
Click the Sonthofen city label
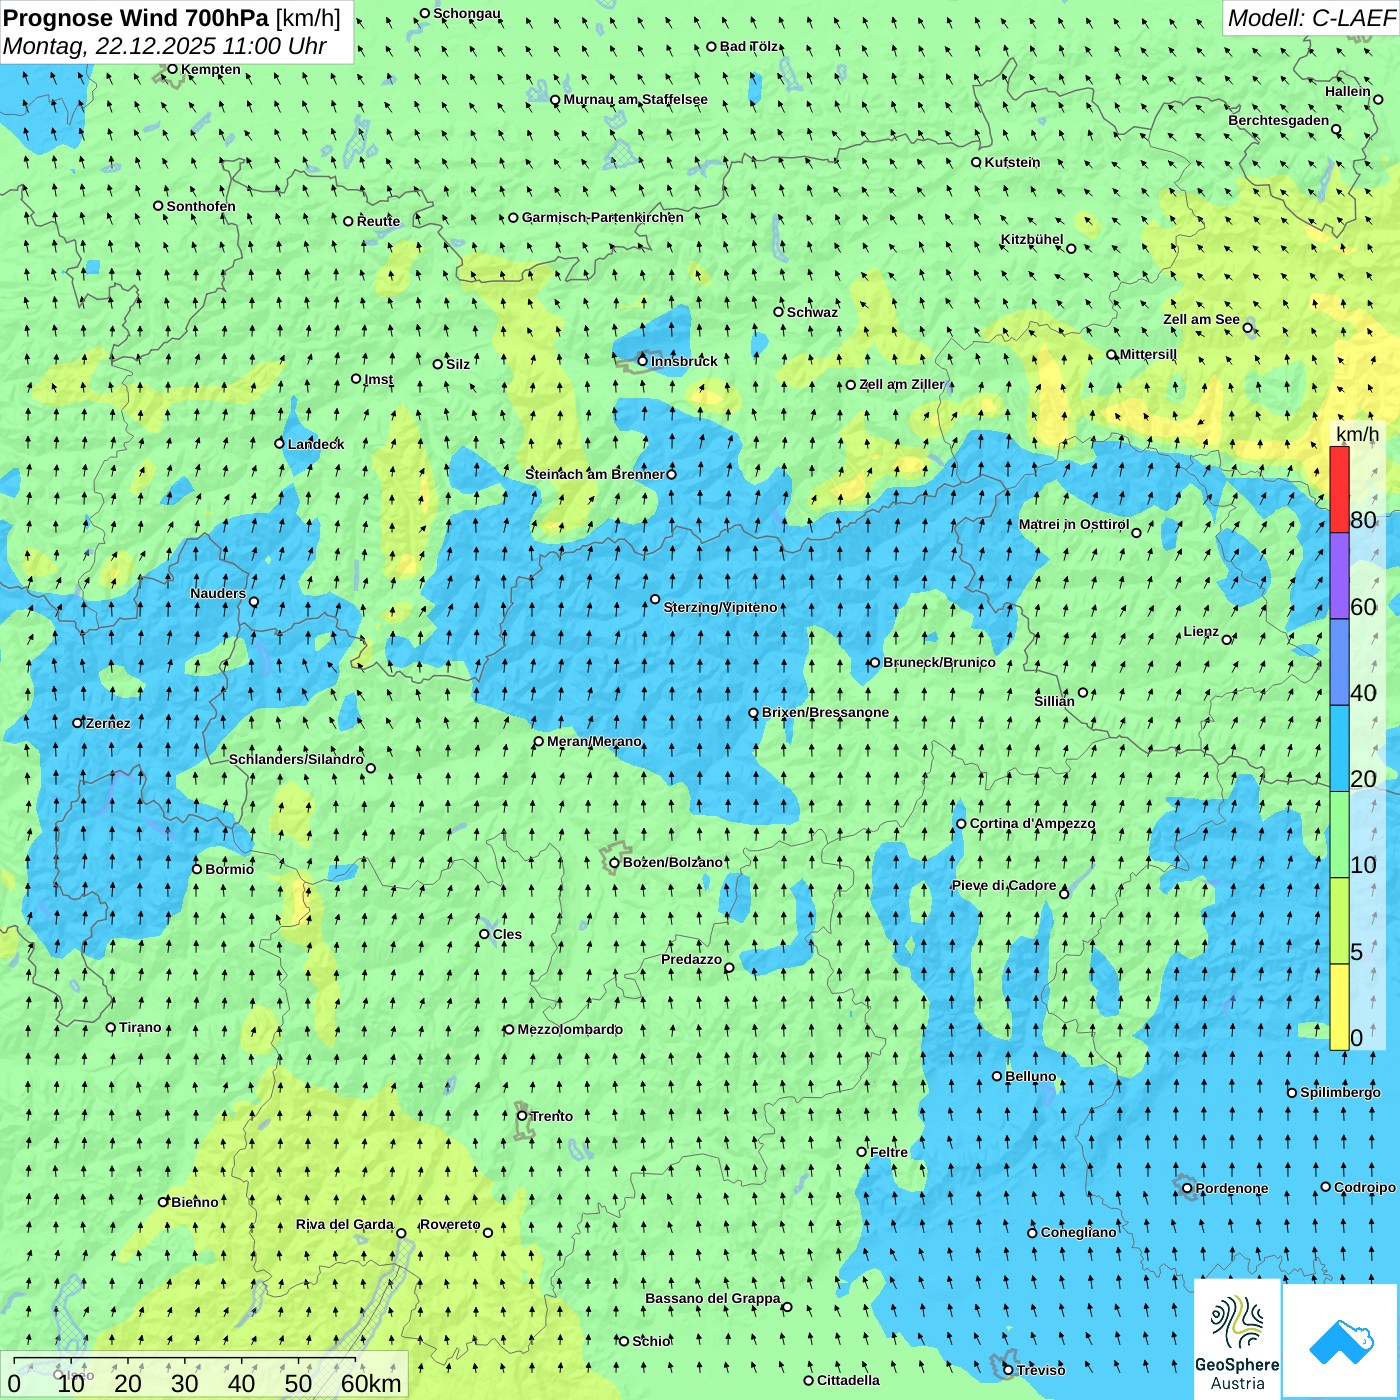pyautogui.click(x=201, y=206)
